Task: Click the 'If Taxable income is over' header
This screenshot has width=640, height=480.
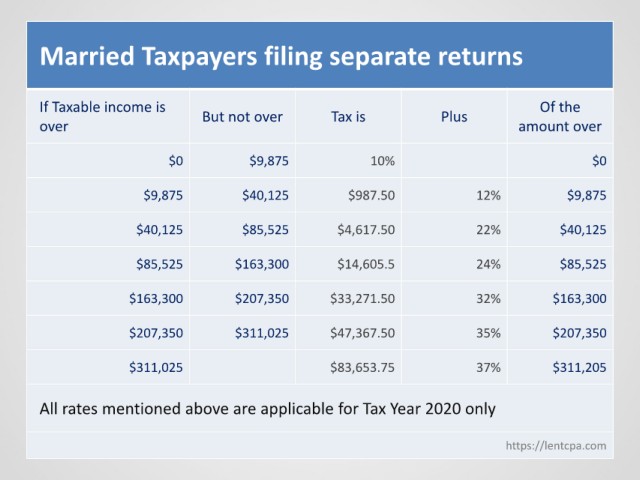Action: click(x=102, y=117)
